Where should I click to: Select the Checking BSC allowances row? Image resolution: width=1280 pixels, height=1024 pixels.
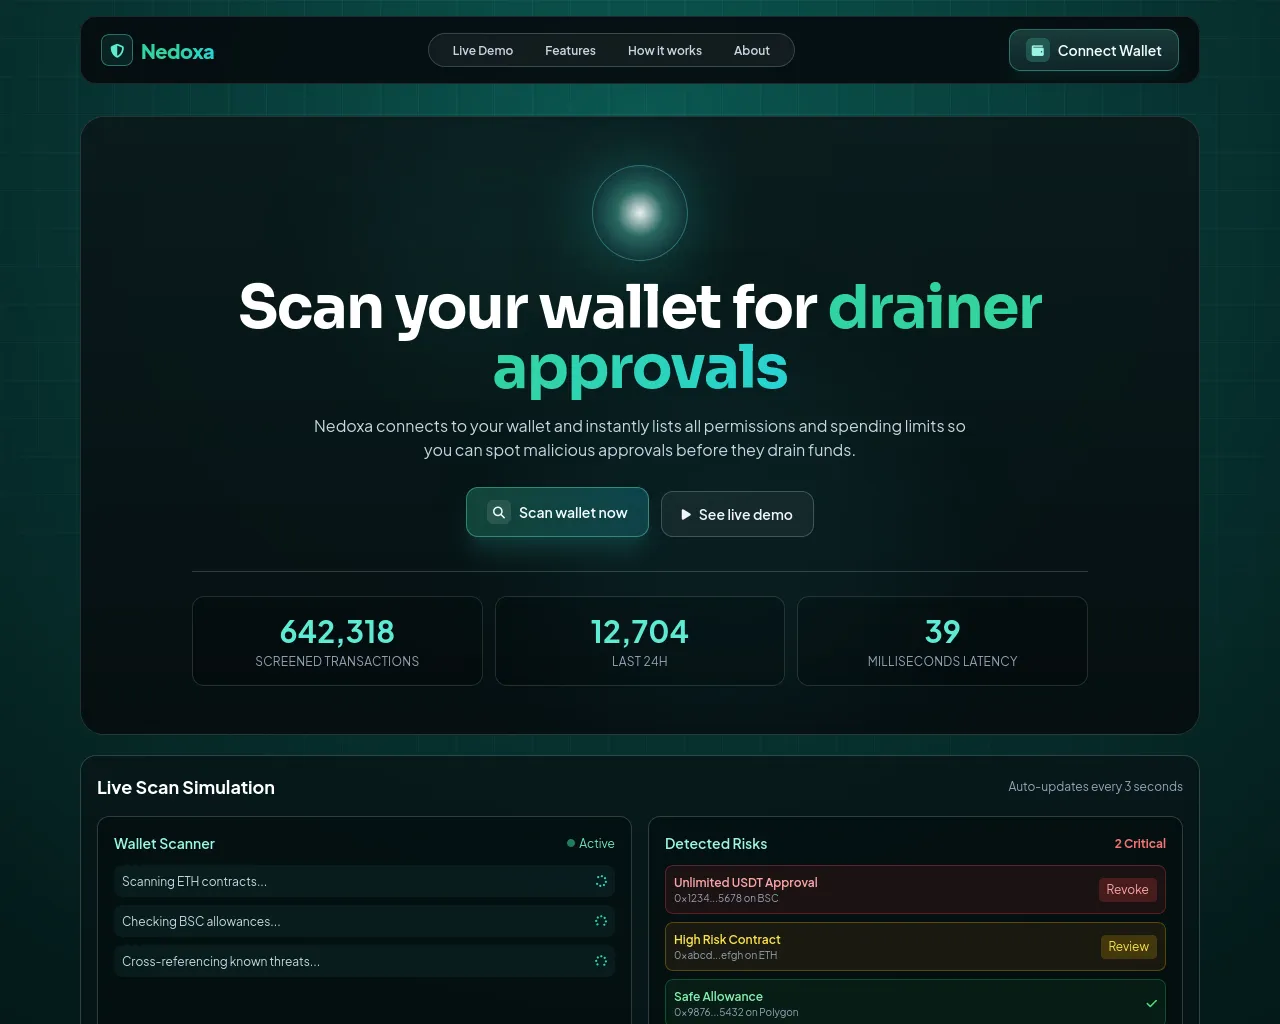[364, 921]
